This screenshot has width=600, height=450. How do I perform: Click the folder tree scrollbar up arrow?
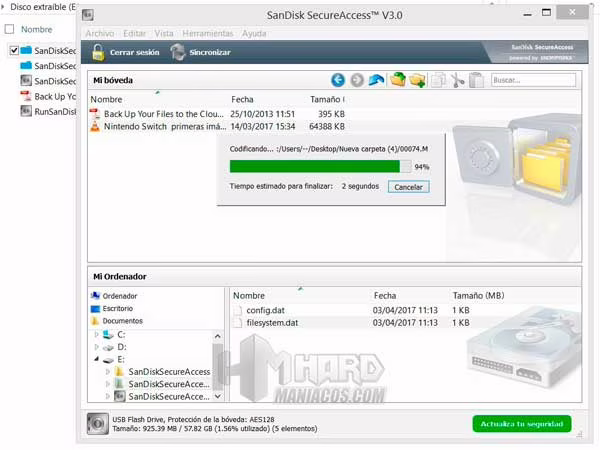(x=218, y=336)
